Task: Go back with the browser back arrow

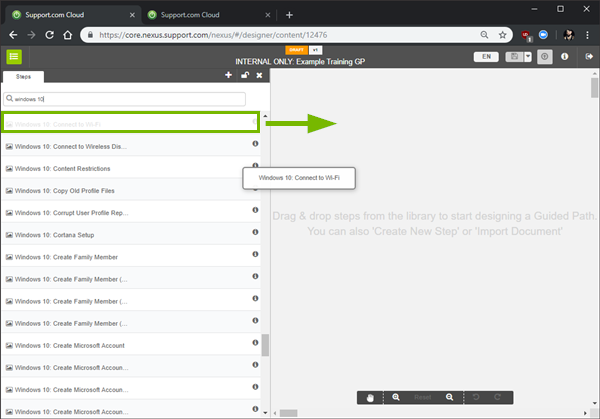Action: click(x=13, y=35)
